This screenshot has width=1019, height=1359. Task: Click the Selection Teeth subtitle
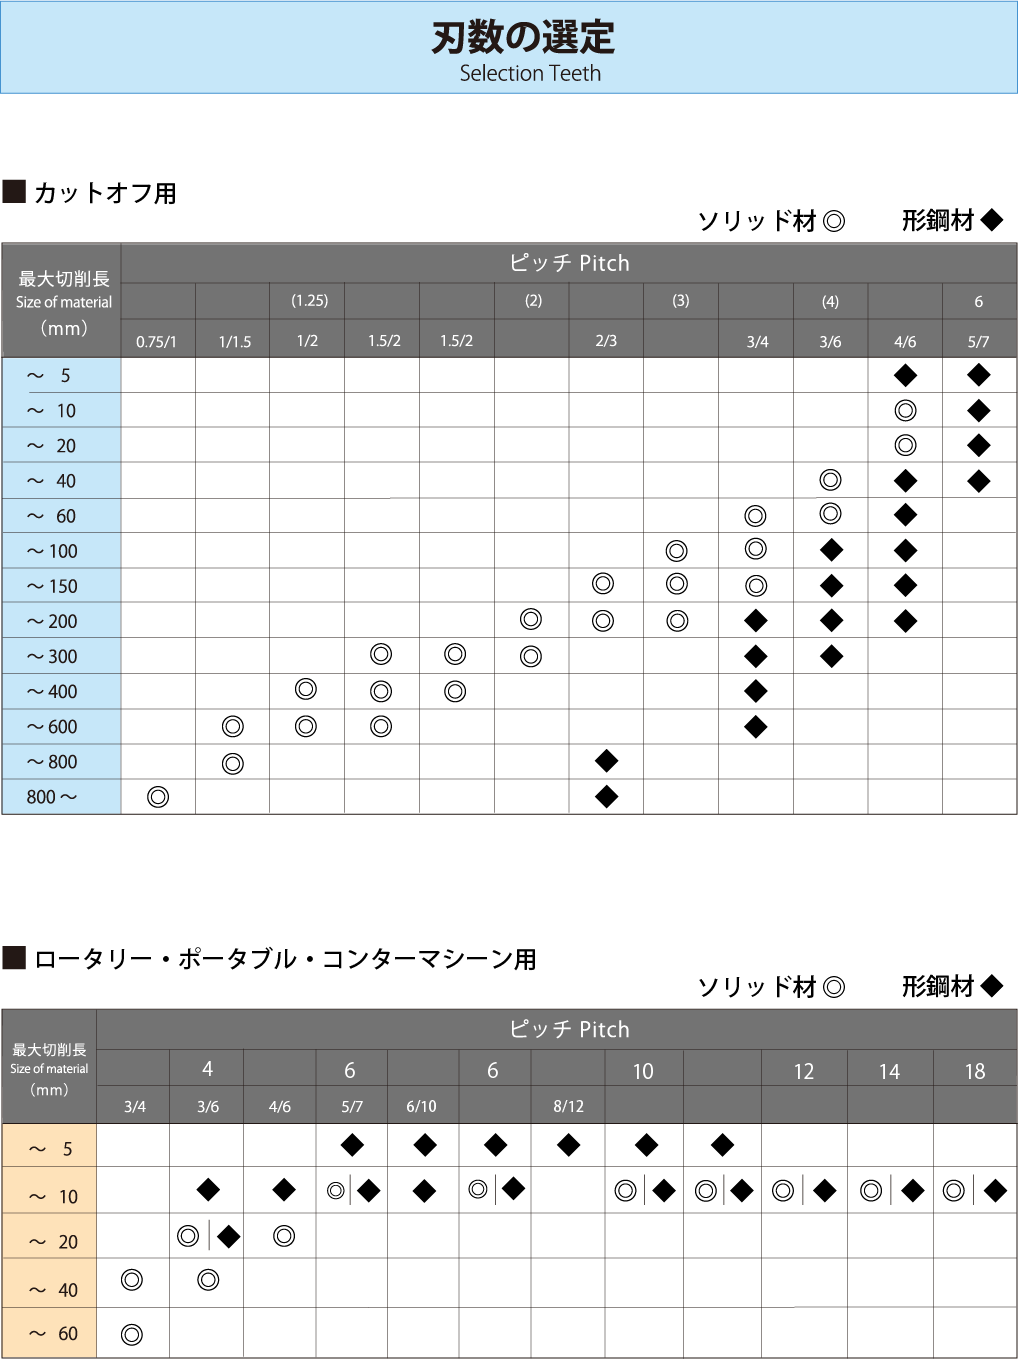click(530, 73)
